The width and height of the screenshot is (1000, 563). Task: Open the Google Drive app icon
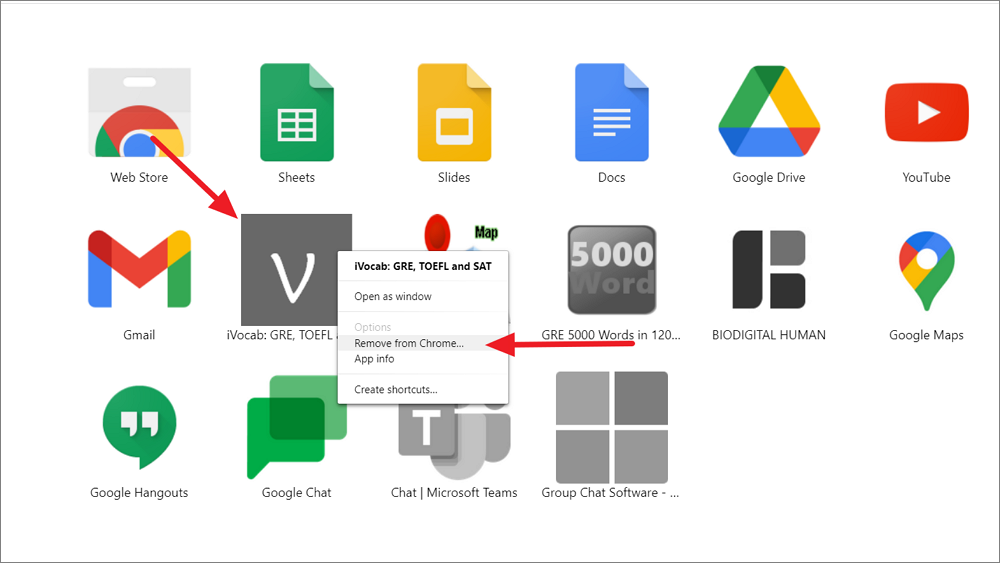[x=769, y=111]
